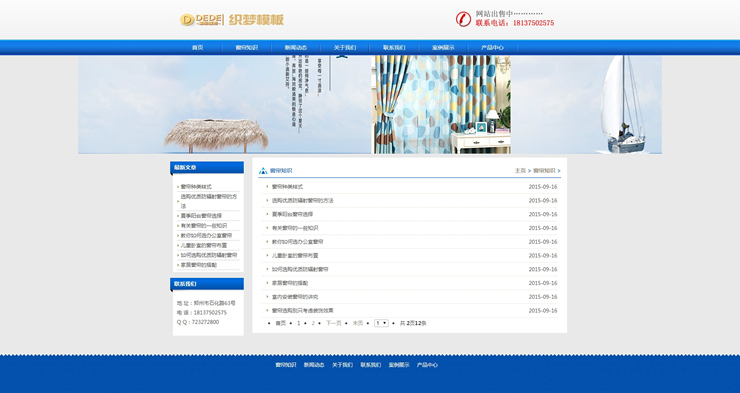The width and height of the screenshot is (740, 393).
Task: Click 主页 in the breadcrumb
Action: pos(520,171)
